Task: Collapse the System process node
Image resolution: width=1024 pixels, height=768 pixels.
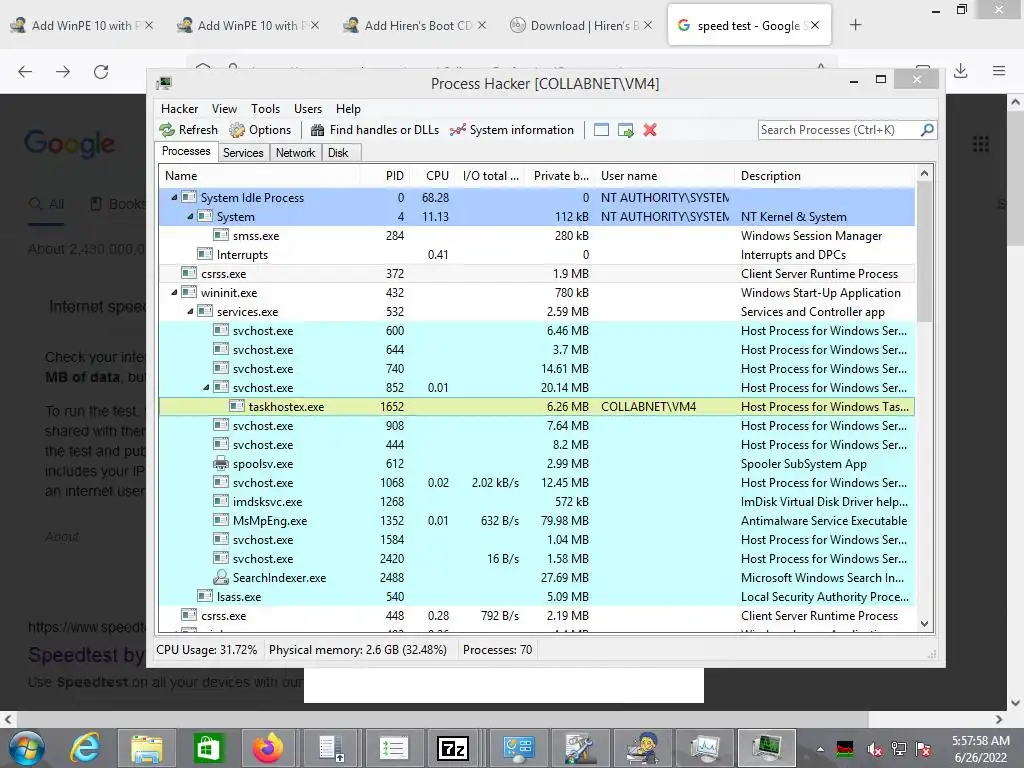Action: pyautogui.click(x=190, y=216)
